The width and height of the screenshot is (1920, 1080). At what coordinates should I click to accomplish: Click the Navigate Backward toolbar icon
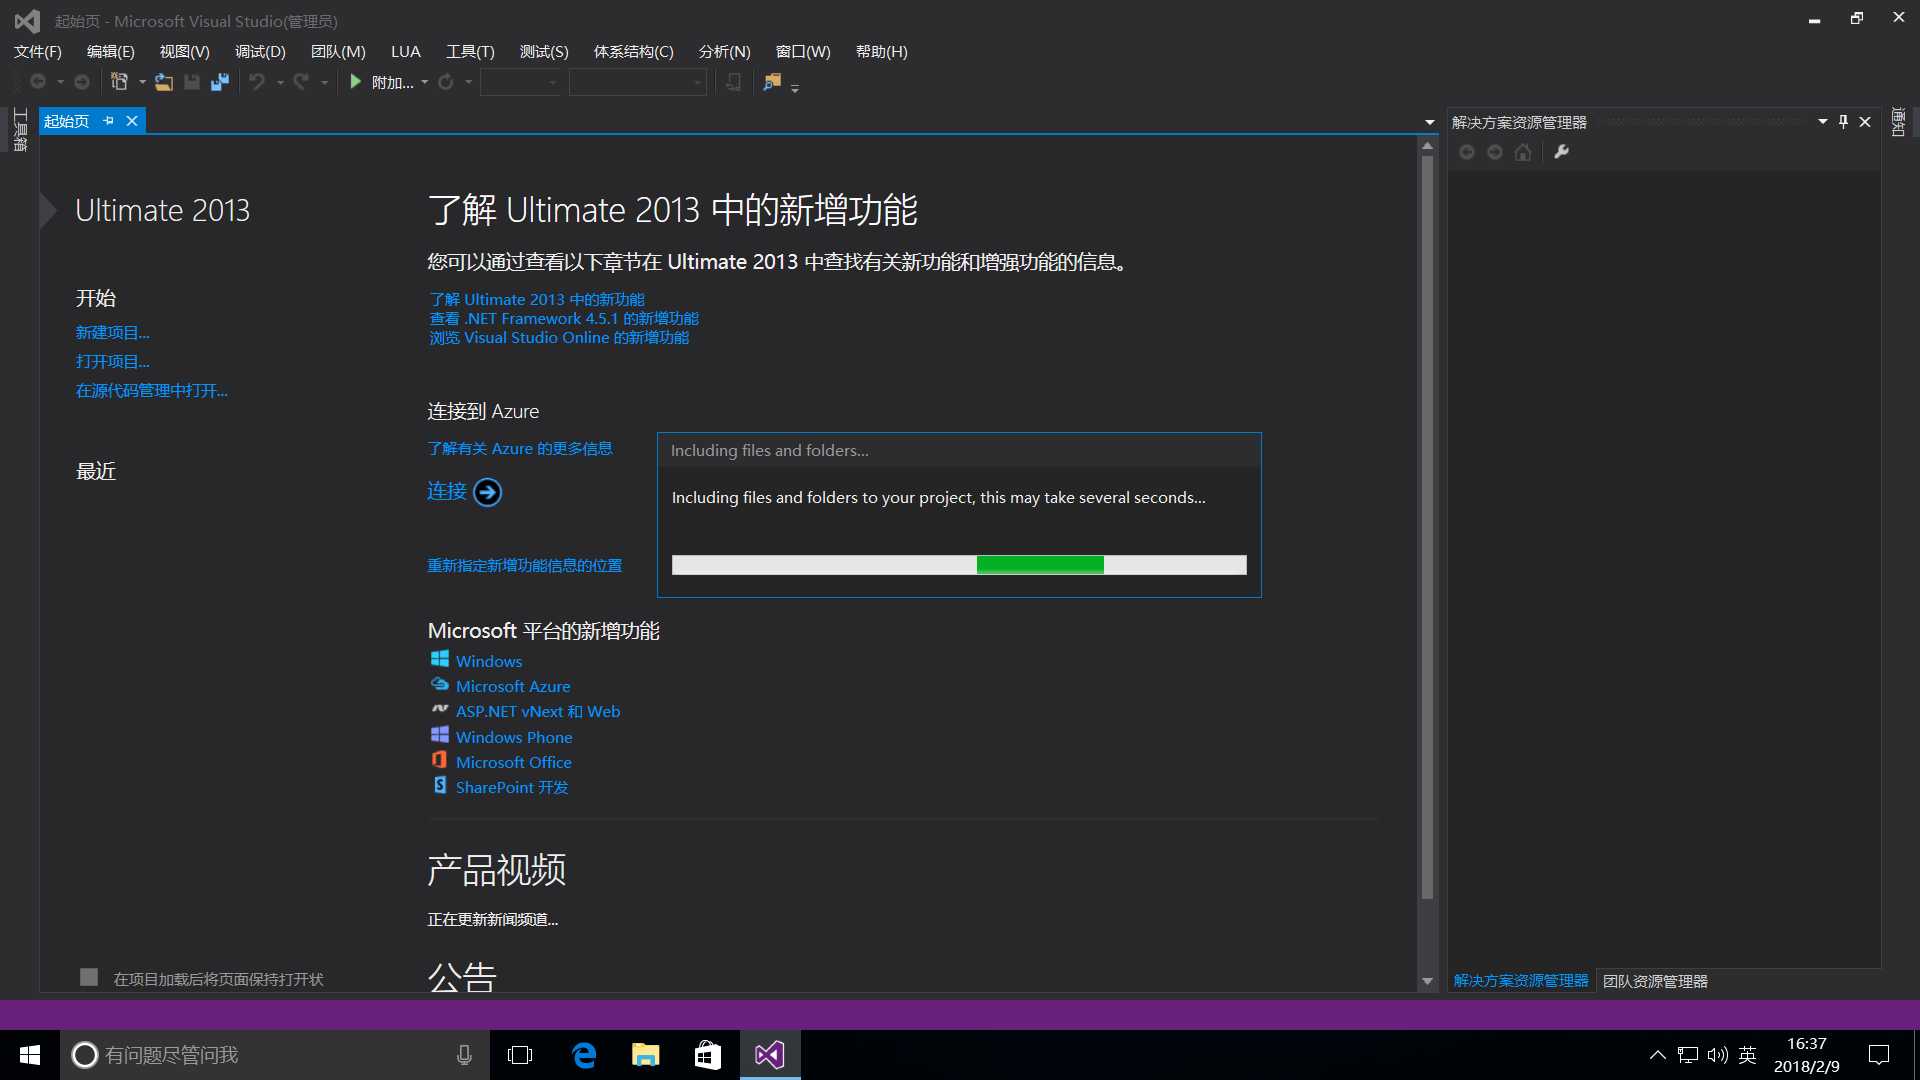coord(38,82)
